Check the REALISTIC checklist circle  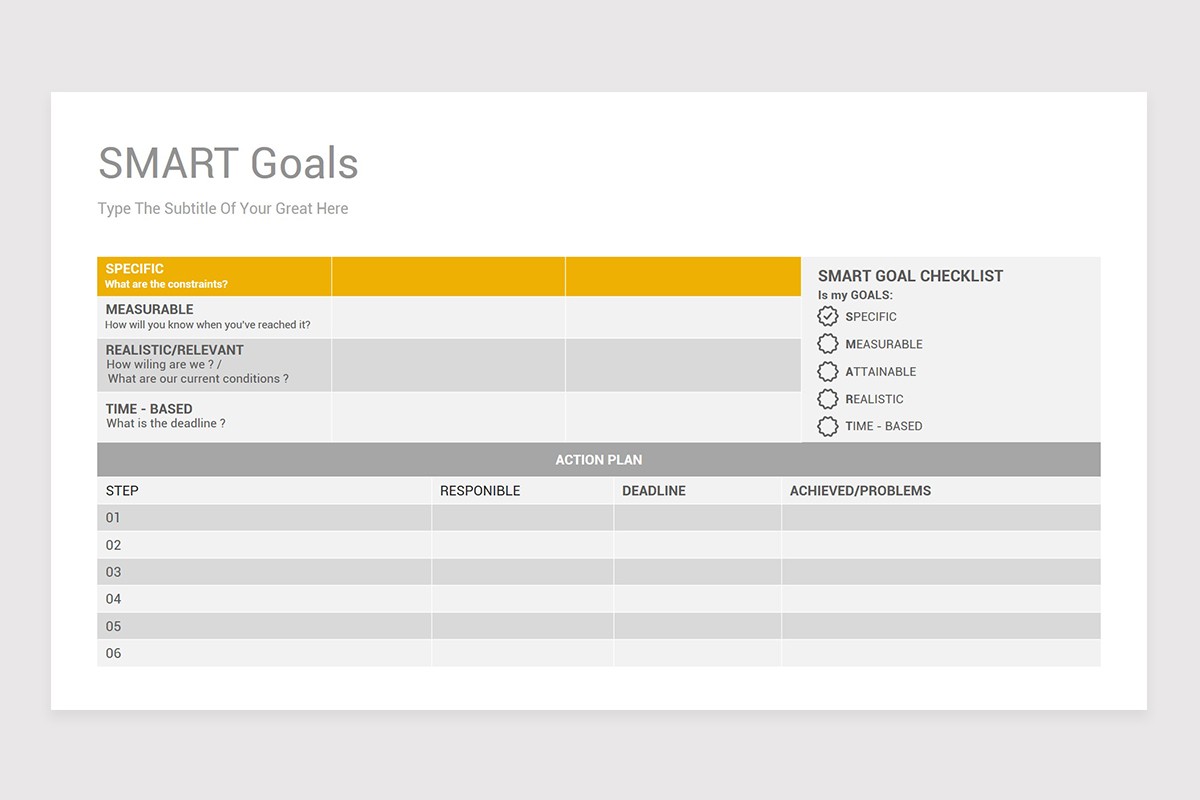coord(828,399)
